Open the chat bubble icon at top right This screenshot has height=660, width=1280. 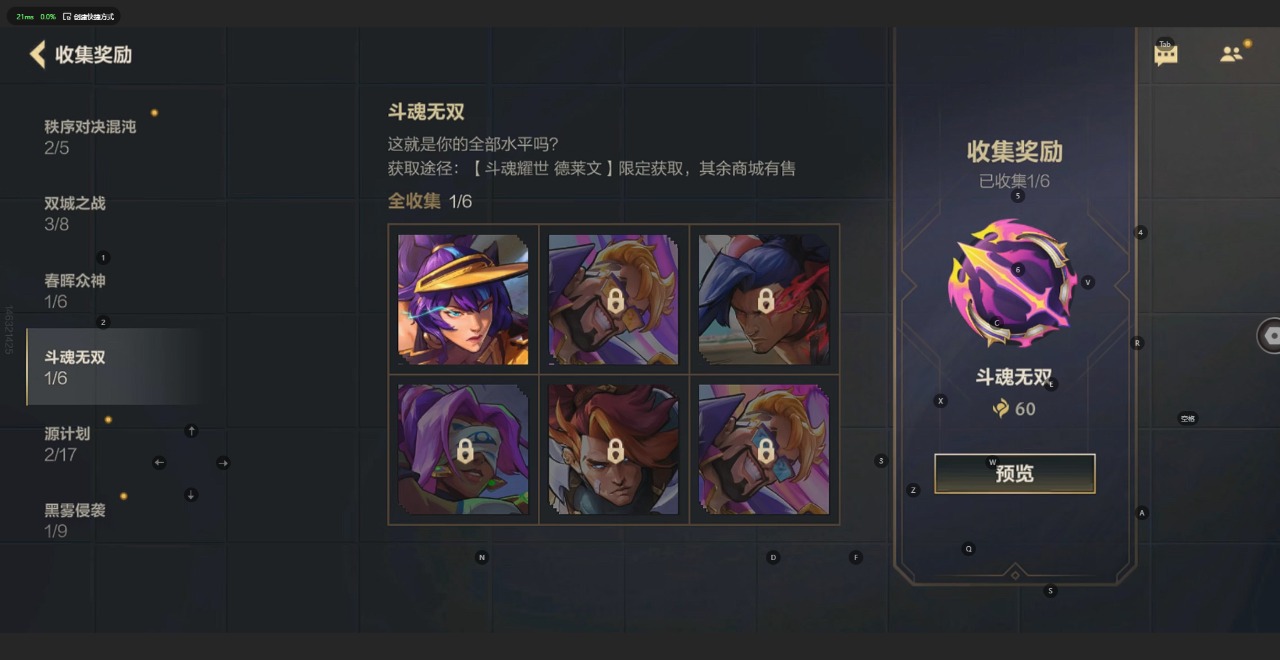click(x=1166, y=55)
